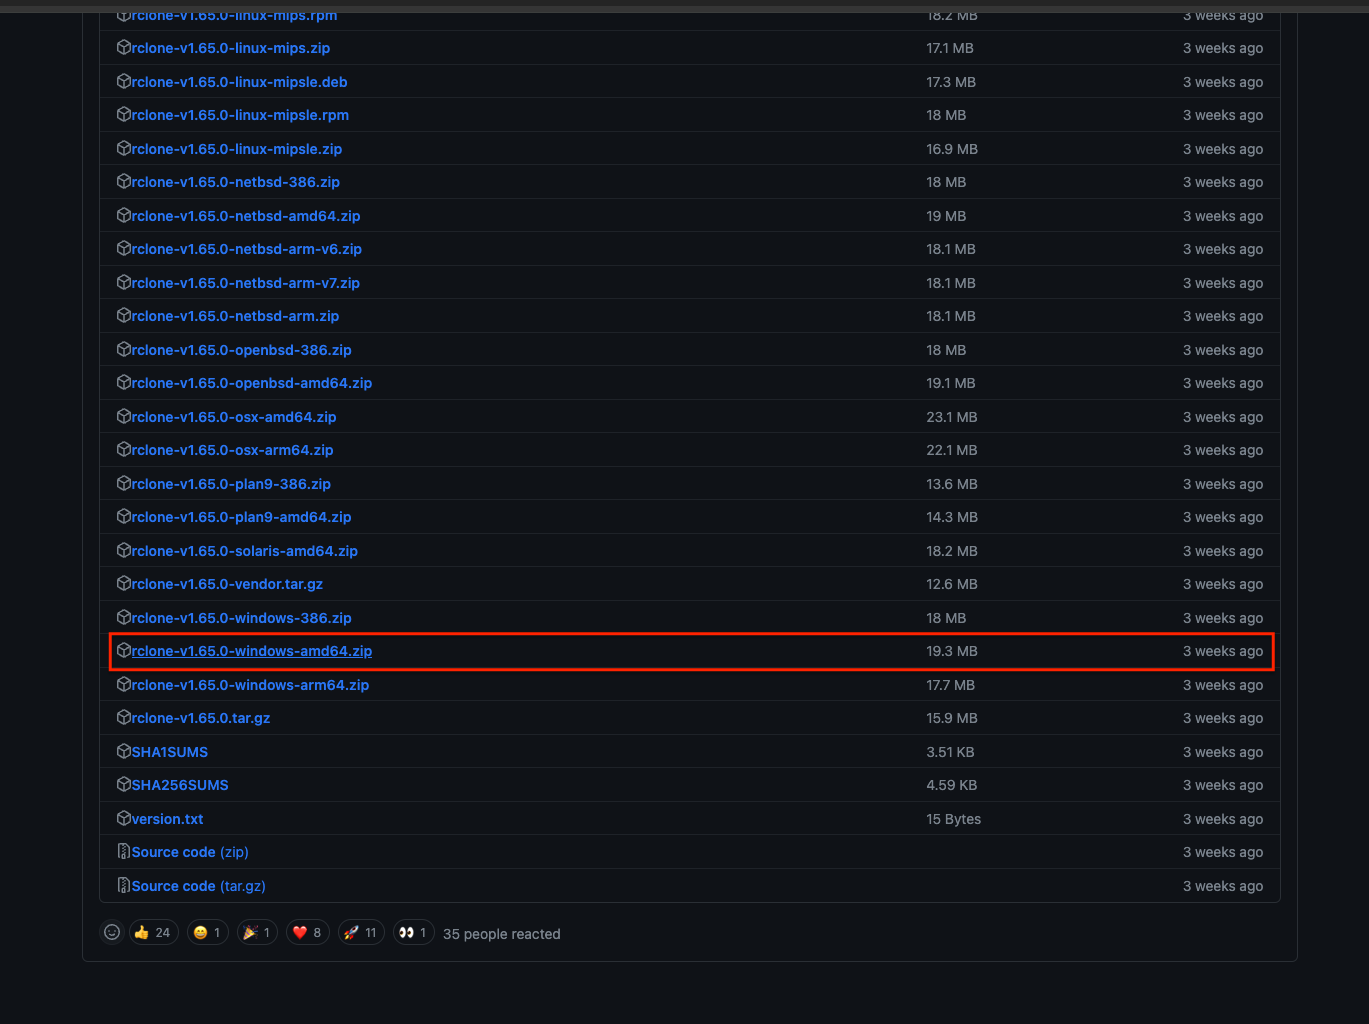This screenshot has height=1024, width=1369.
Task: Click the 23.1 MB size value
Action: point(952,417)
